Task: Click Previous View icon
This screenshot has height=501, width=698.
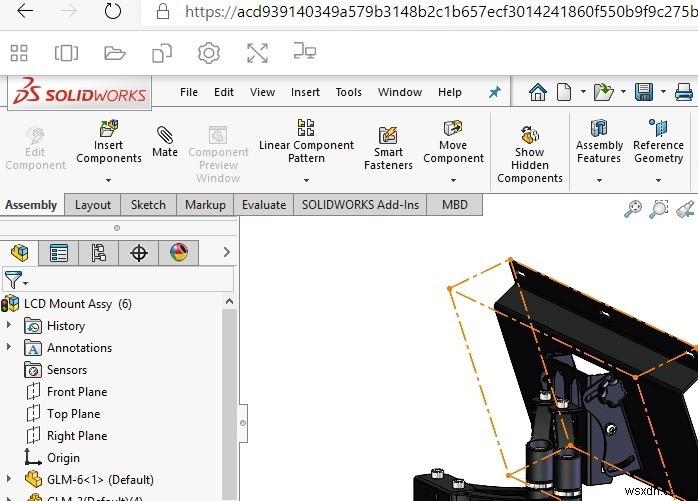Action: pos(685,209)
